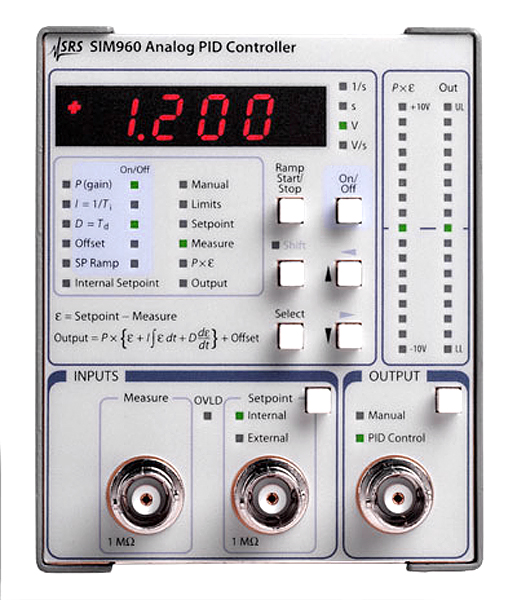517x600 pixels.
Task: Tap the OVLD overload indicator LED
Action: pos(208,416)
